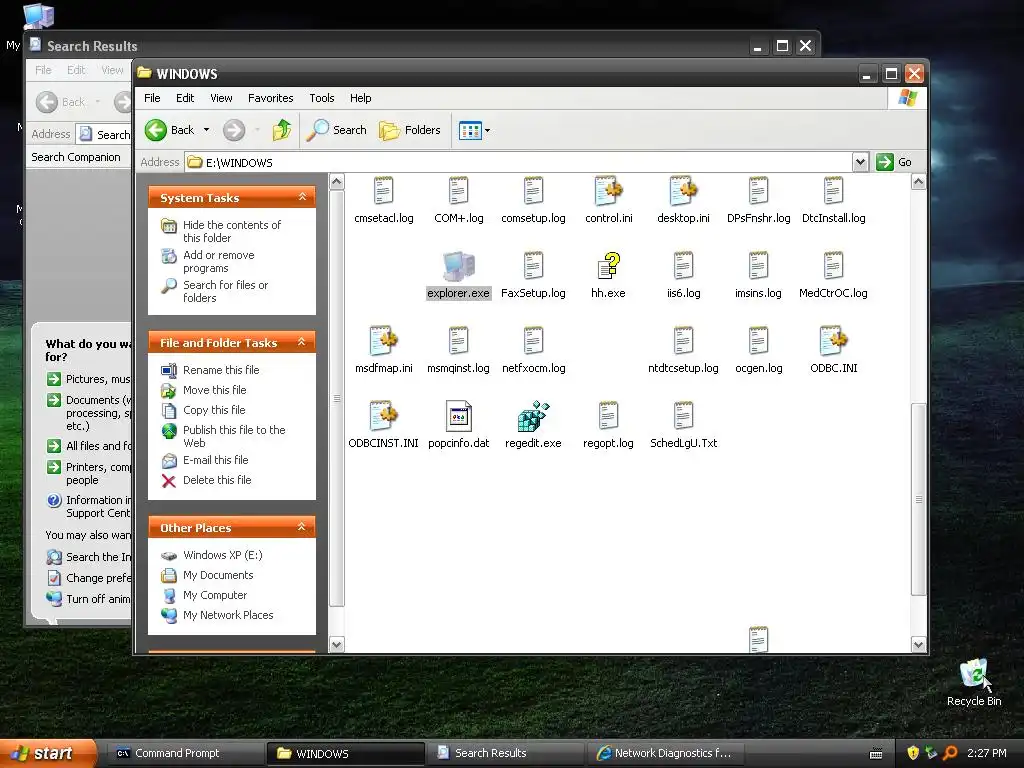
Task: Click the task pane scroll up arrow
Action: pos(336,182)
